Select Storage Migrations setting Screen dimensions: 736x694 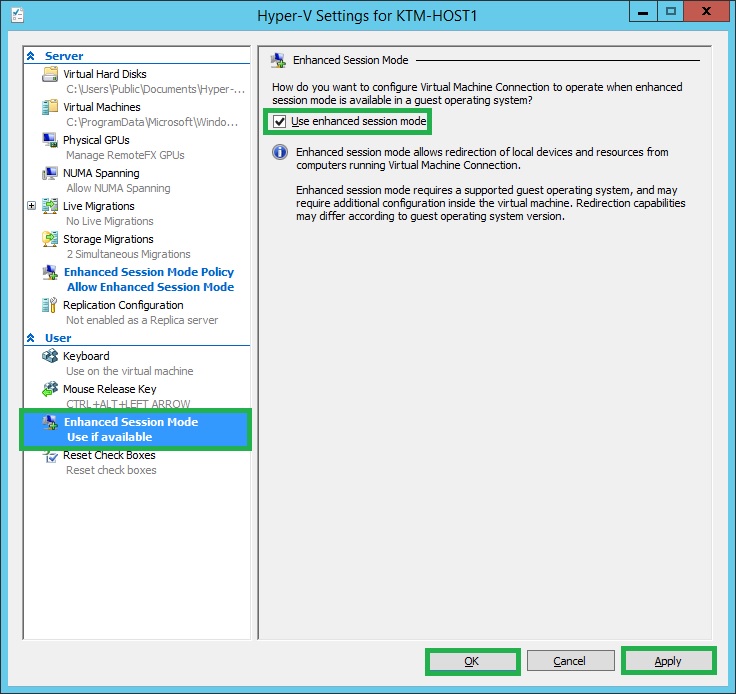click(x=108, y=239)
